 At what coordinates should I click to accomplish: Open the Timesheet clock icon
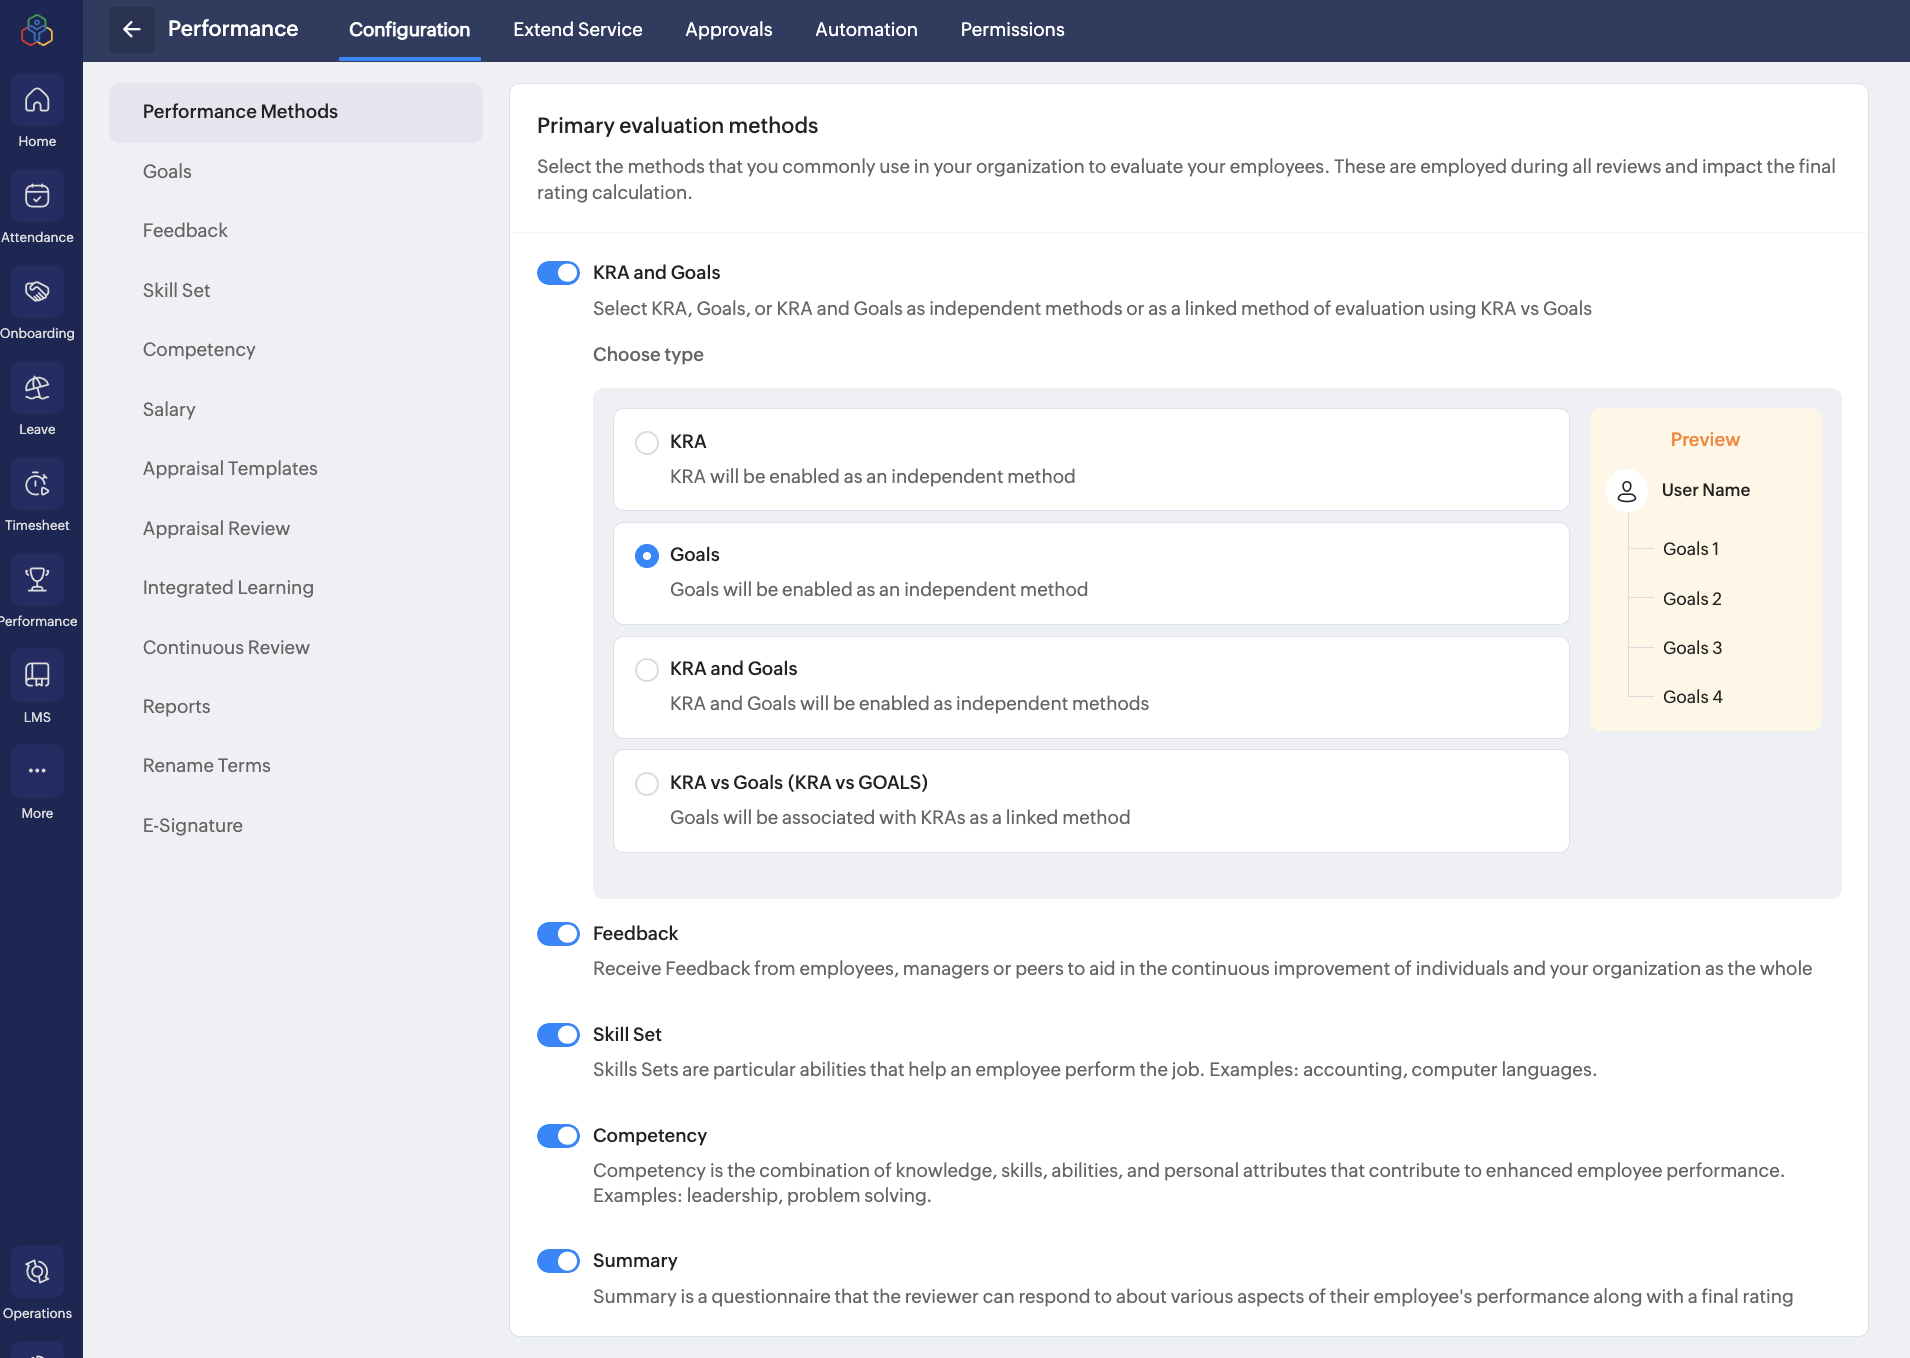pos(37,485)
